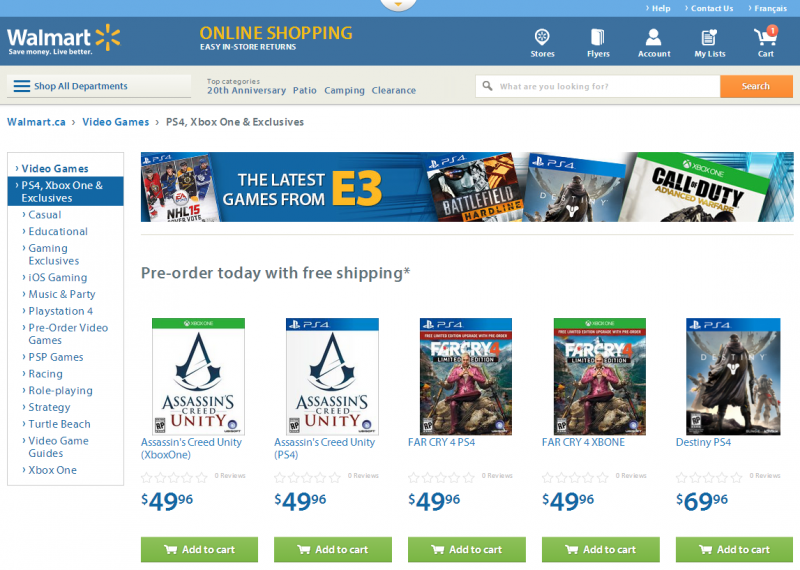Select the Clearance top category
The height and width of the screenshot is (570, 800).
393,90
